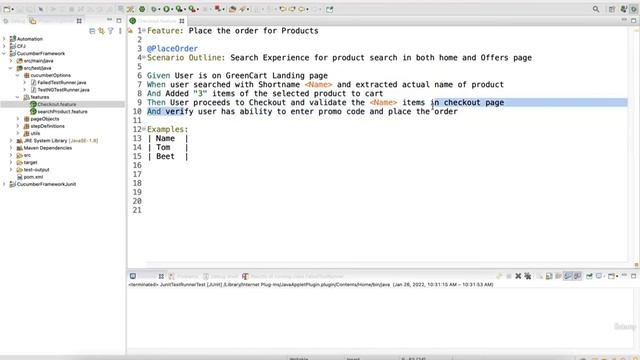Screen dimensions: 640x360
Task: Click the filter funnel icon in Package Explorer
Action: coord(111,31)
